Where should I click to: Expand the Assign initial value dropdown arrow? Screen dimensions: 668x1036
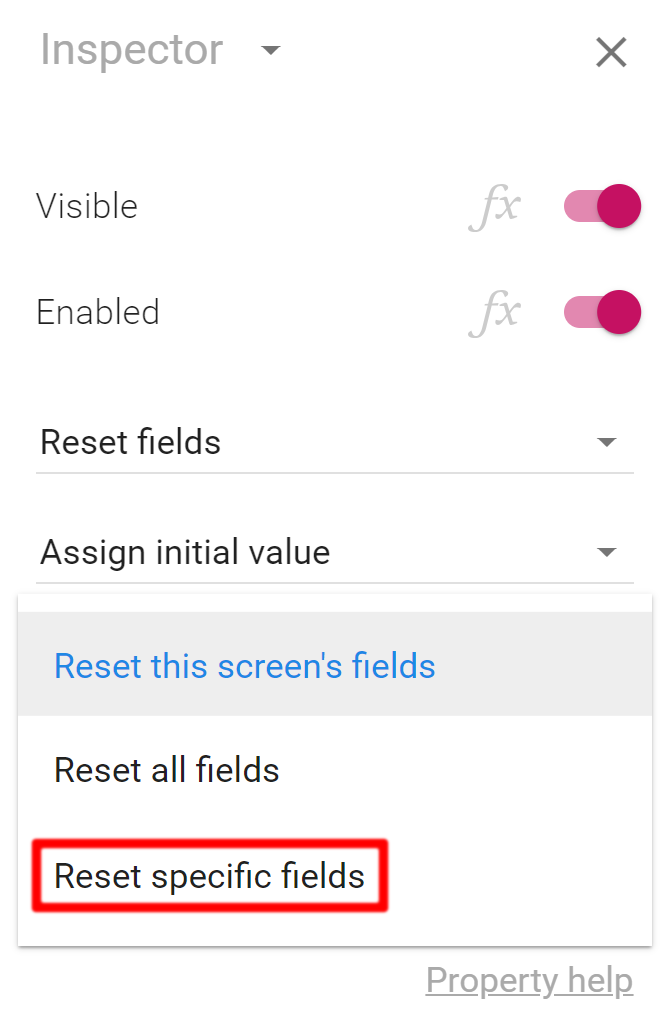click(606, 552)
